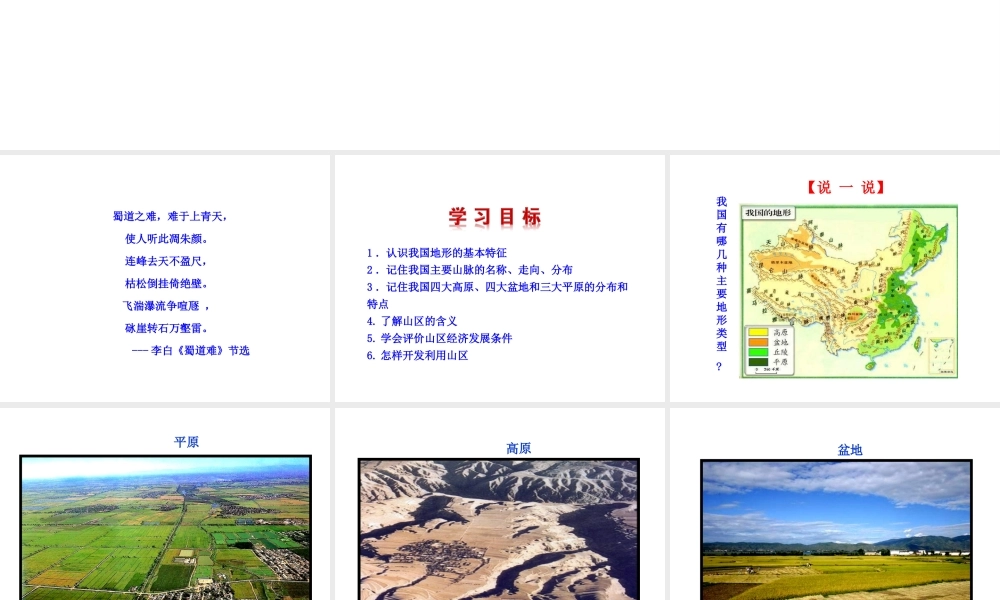Click the 高原 slide title above photo
The width and height of the screenshot is (1000, 600).
pos(518,449)
